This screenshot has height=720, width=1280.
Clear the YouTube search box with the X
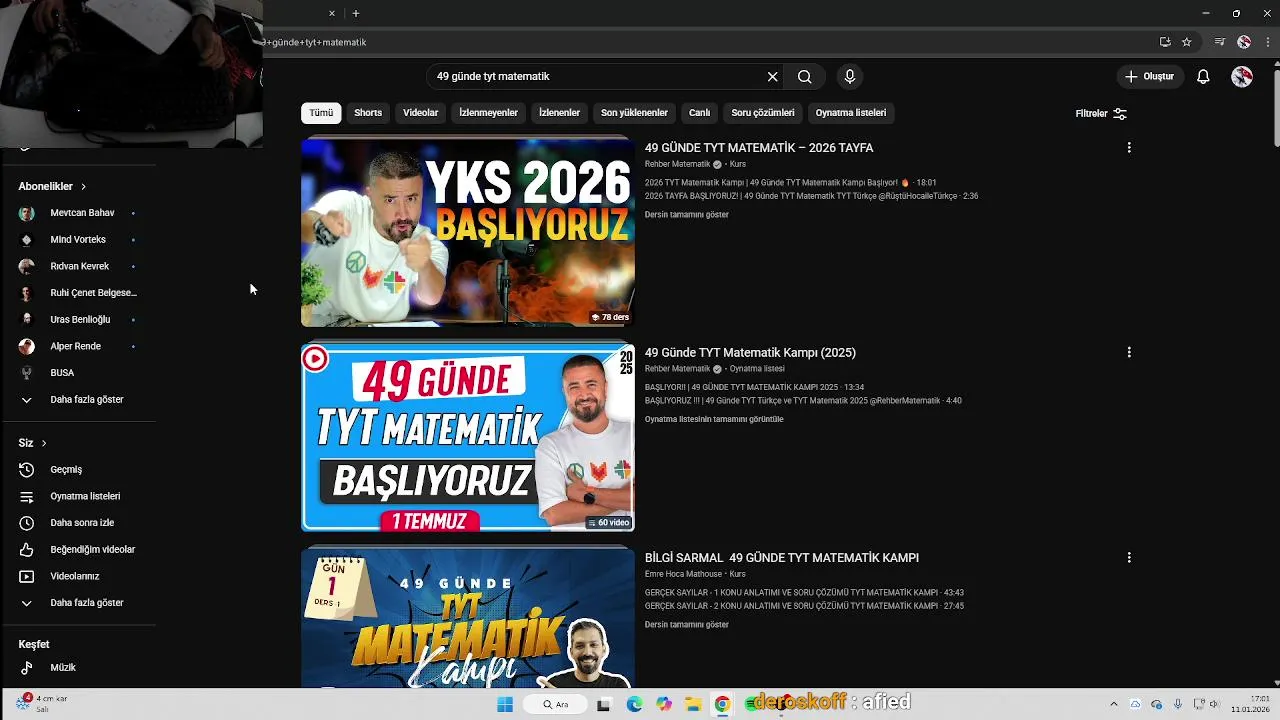(x=772, y=77)
